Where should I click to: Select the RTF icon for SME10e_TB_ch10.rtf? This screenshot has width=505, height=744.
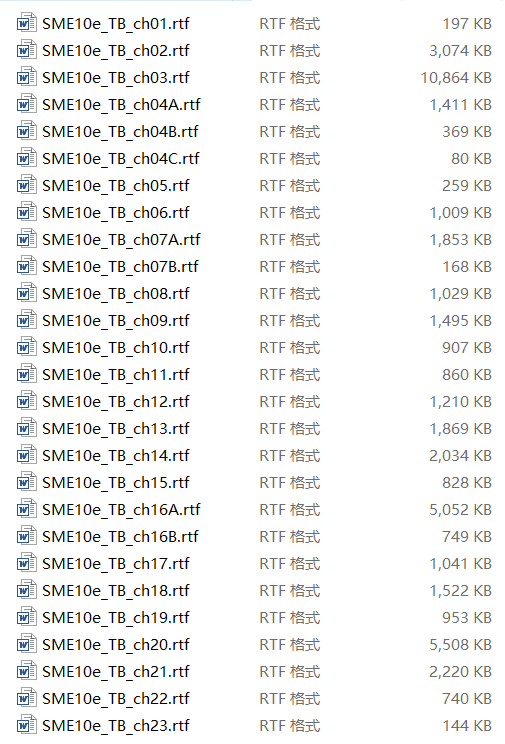coord(26,347)
